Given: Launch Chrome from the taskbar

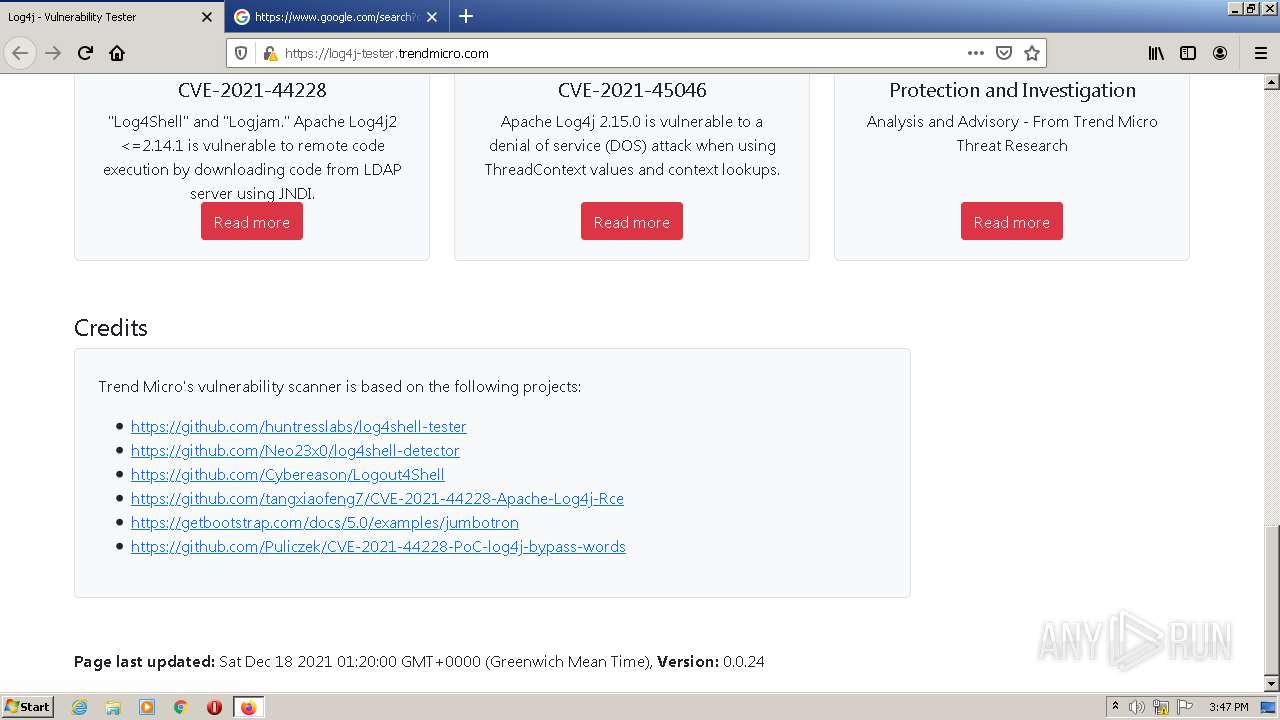Looking at the screenshot, I should coord(181,707).
